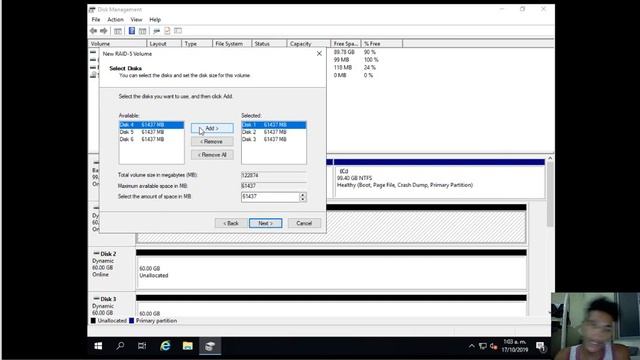Click the Status column header

[269, 44]
